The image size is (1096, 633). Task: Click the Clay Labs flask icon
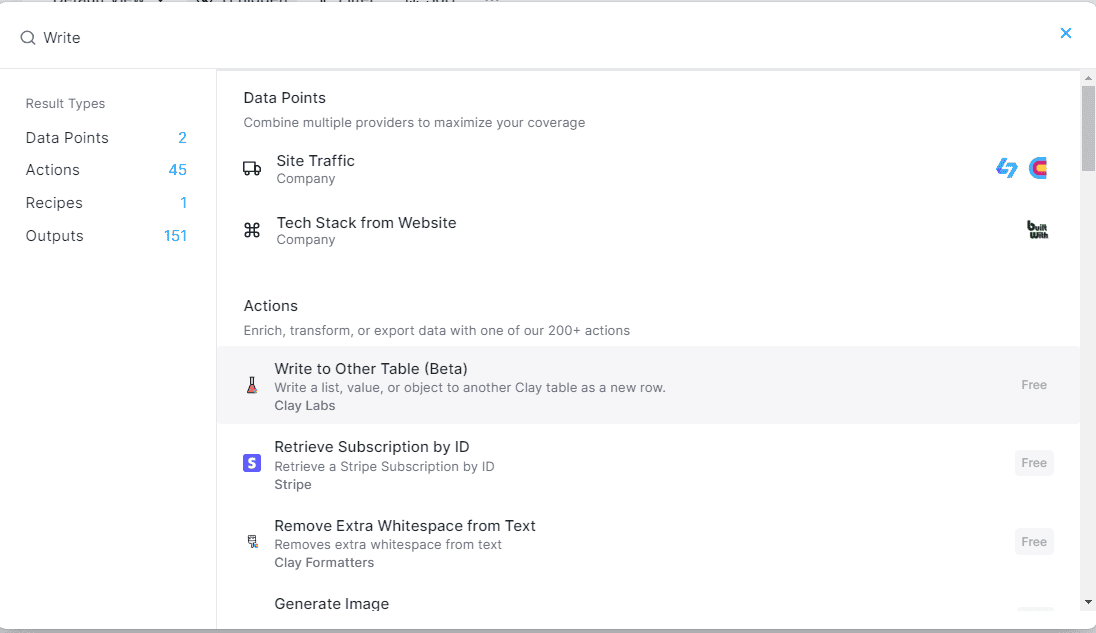point(252,385)
